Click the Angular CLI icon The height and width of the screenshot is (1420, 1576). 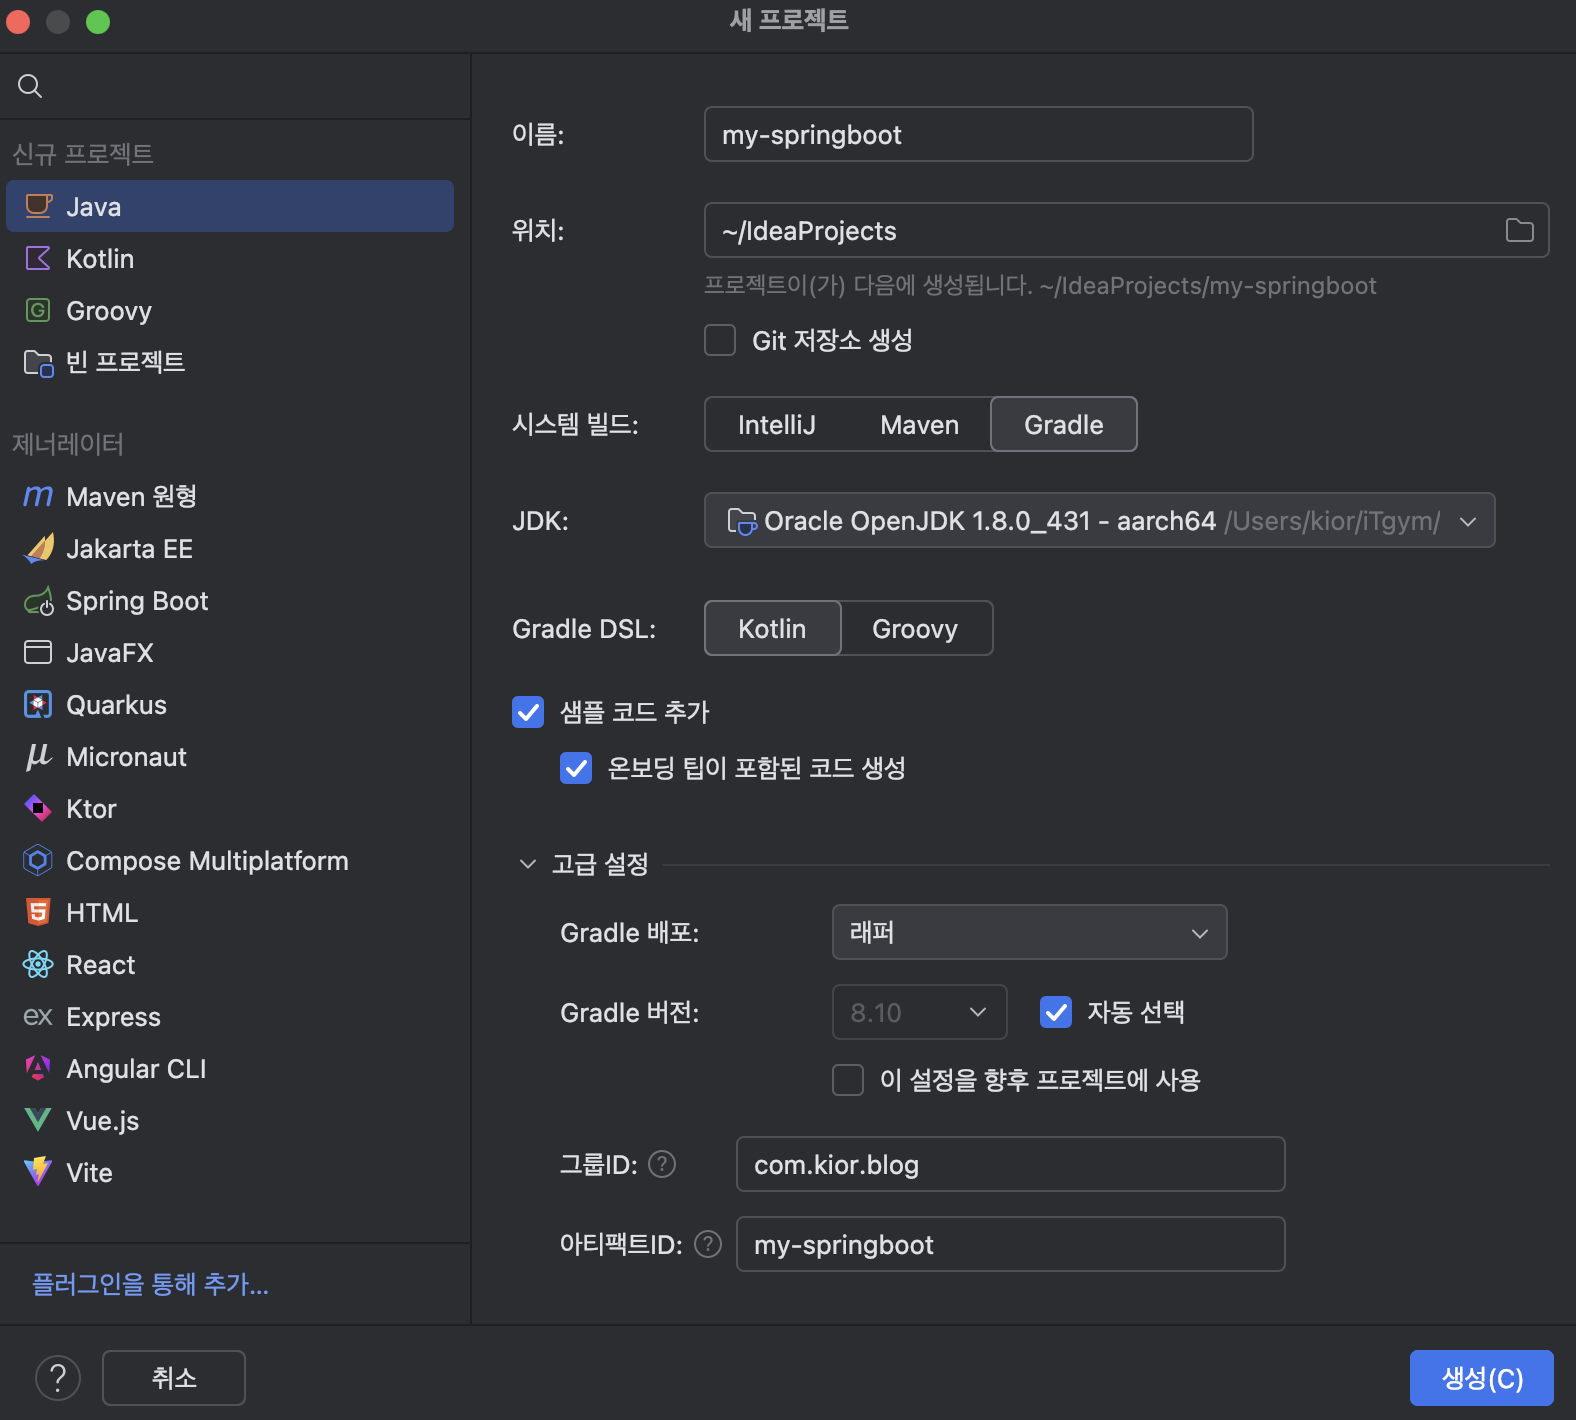click(38, 1068)
